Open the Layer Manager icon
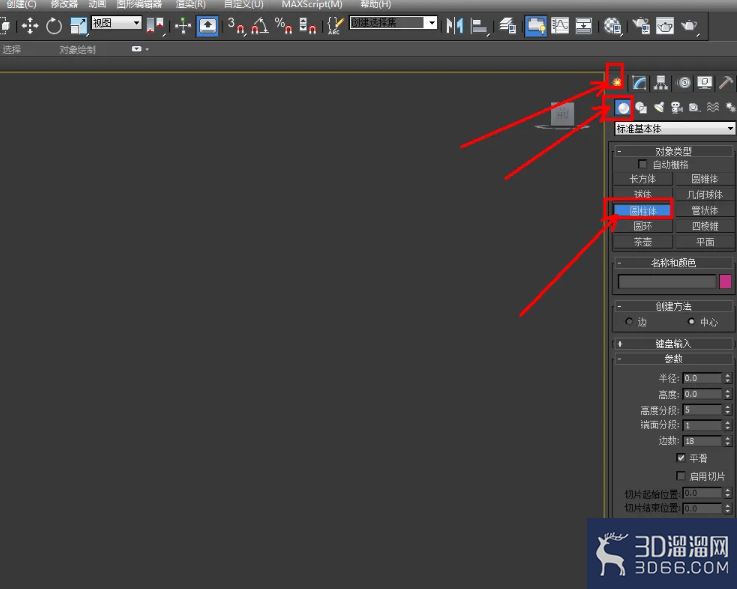The image size is (737, 589). [x=508, y=25]
